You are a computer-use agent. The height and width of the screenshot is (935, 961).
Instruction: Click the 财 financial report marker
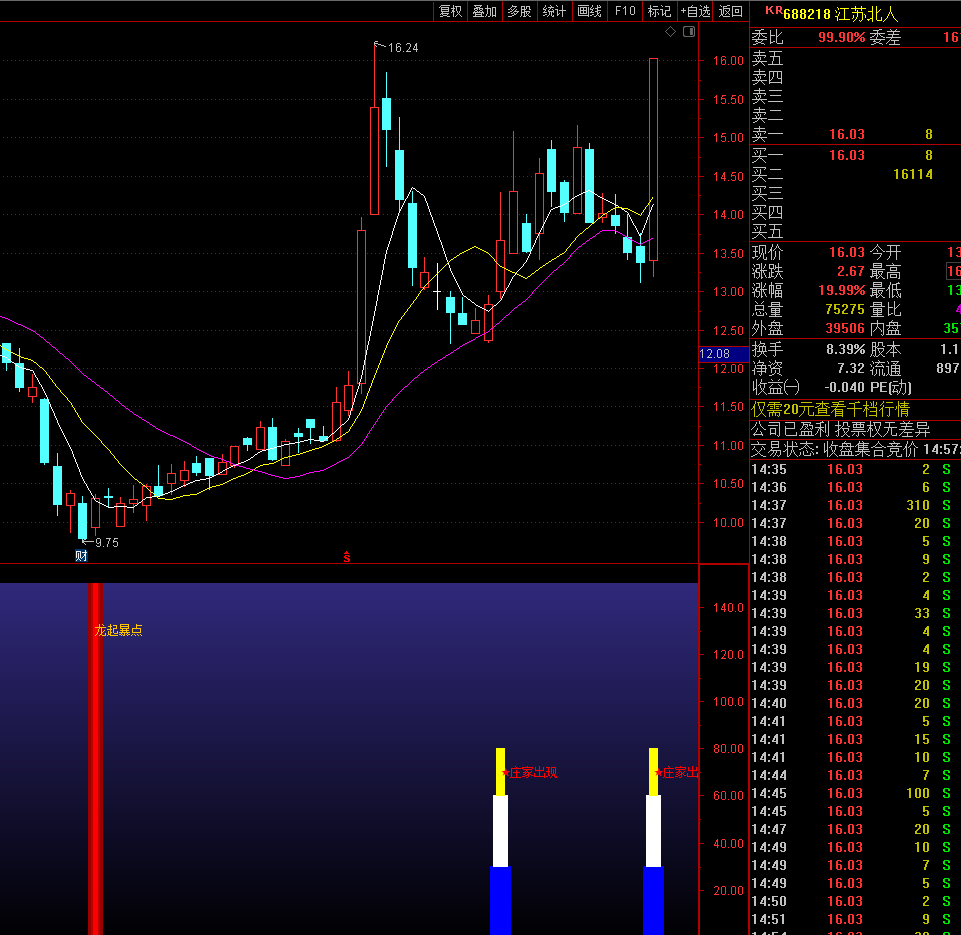(x=81, y=556)
